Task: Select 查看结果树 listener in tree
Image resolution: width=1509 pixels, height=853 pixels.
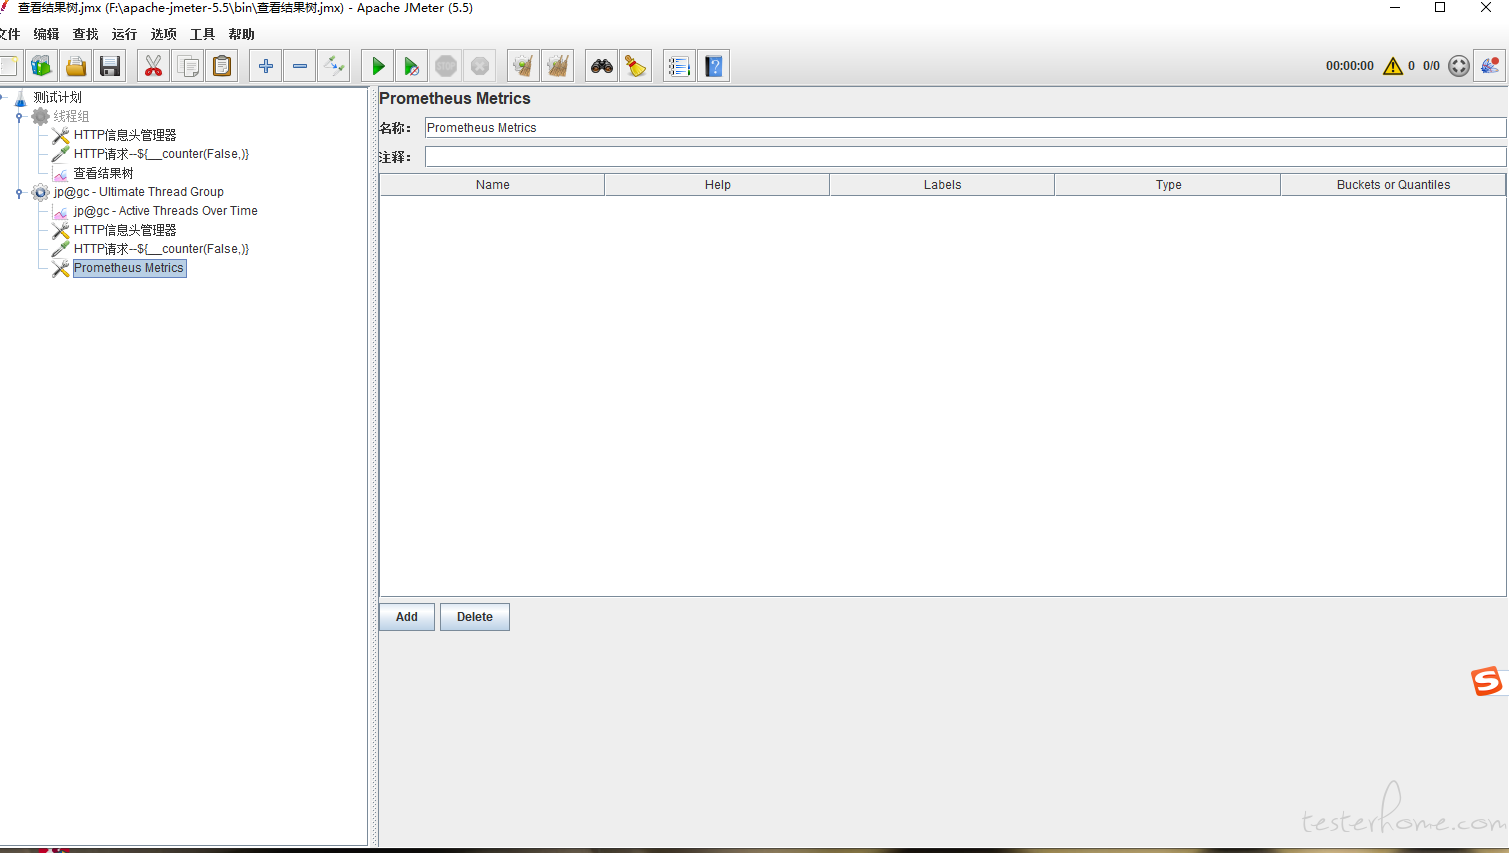Action: point(103,173)
